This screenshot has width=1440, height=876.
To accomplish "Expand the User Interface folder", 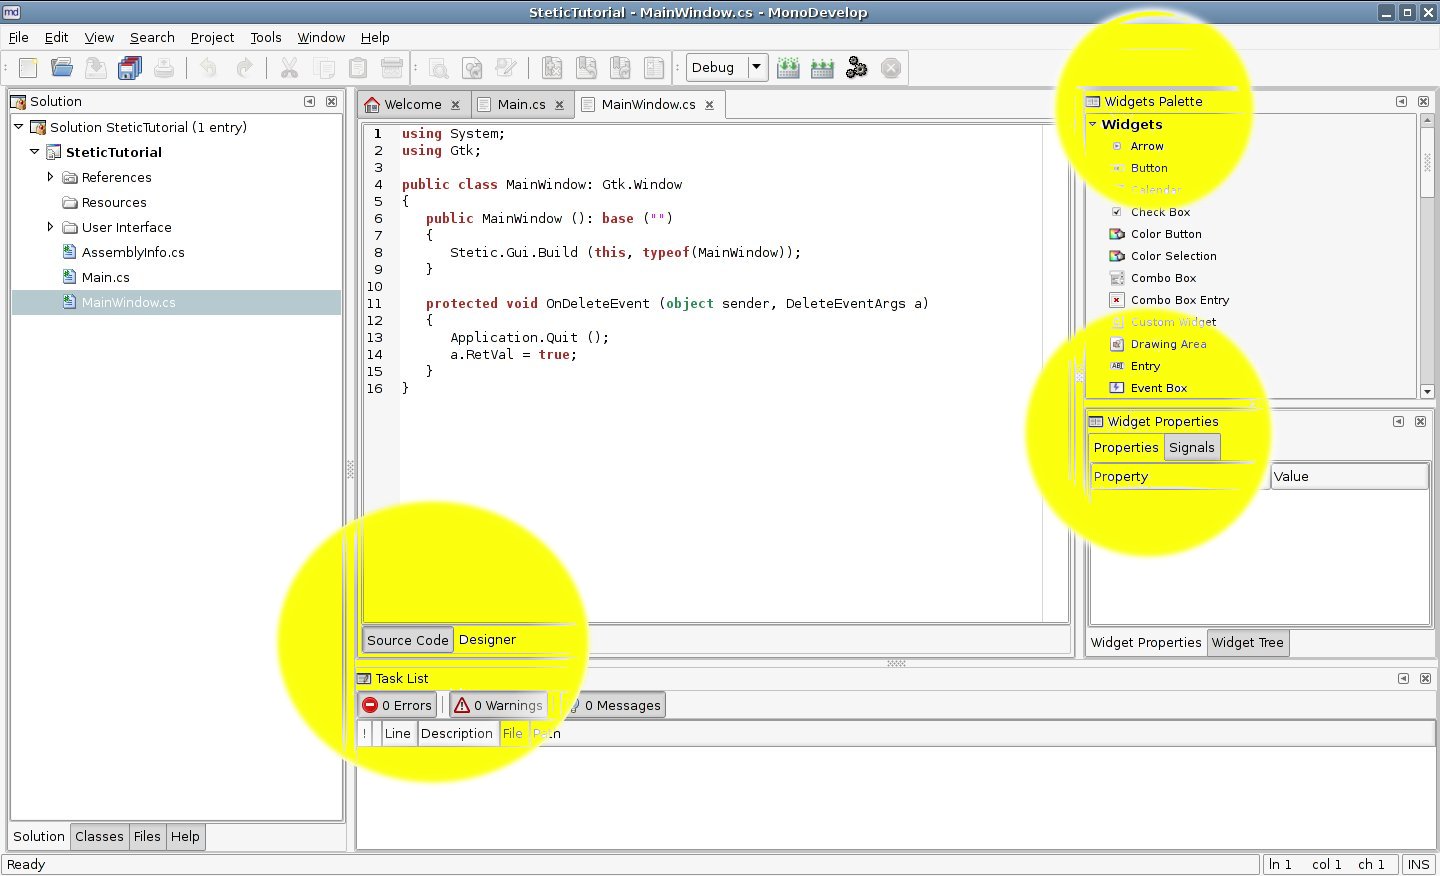I will (50, 227).
